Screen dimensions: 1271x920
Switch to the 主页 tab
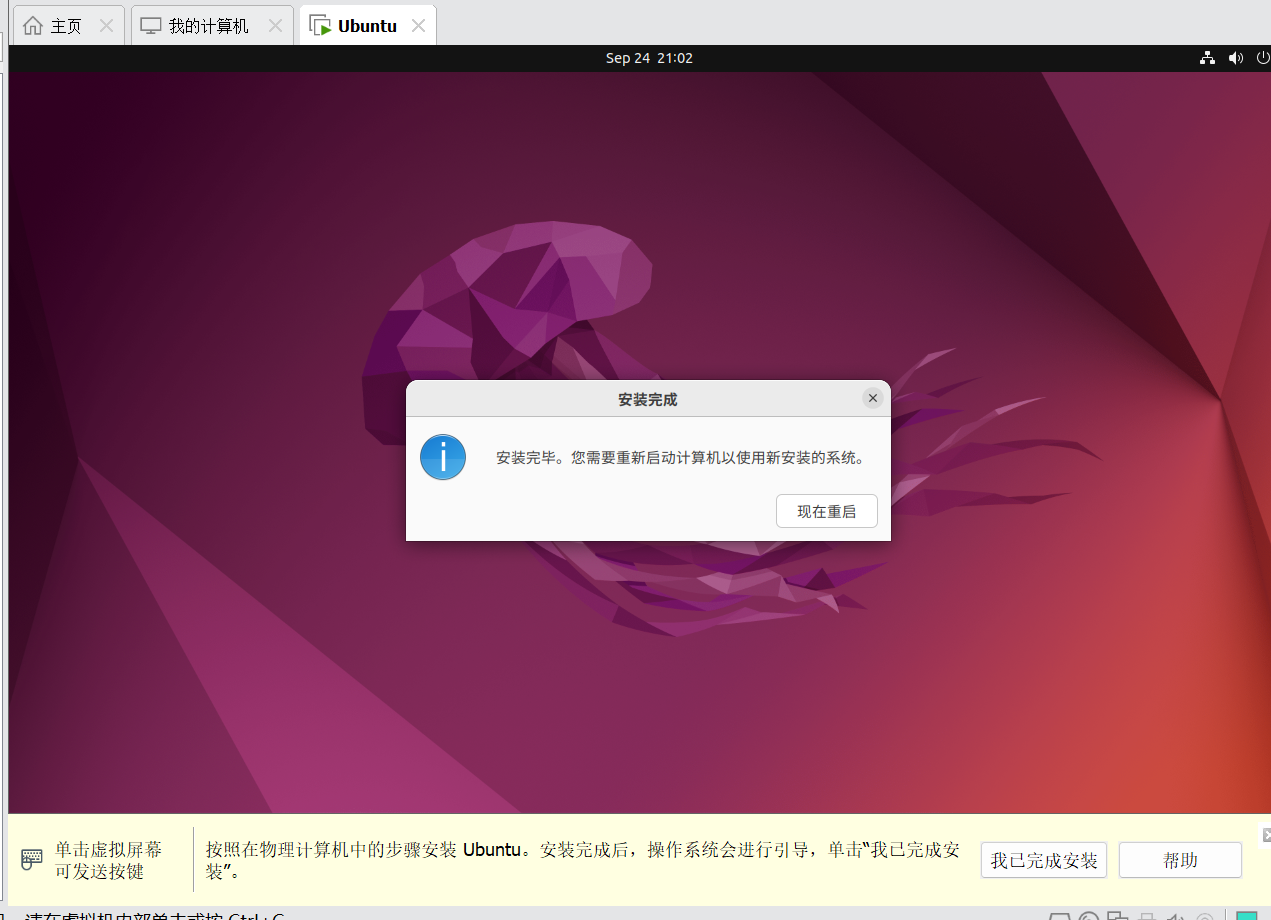click(x=66, y=26)
